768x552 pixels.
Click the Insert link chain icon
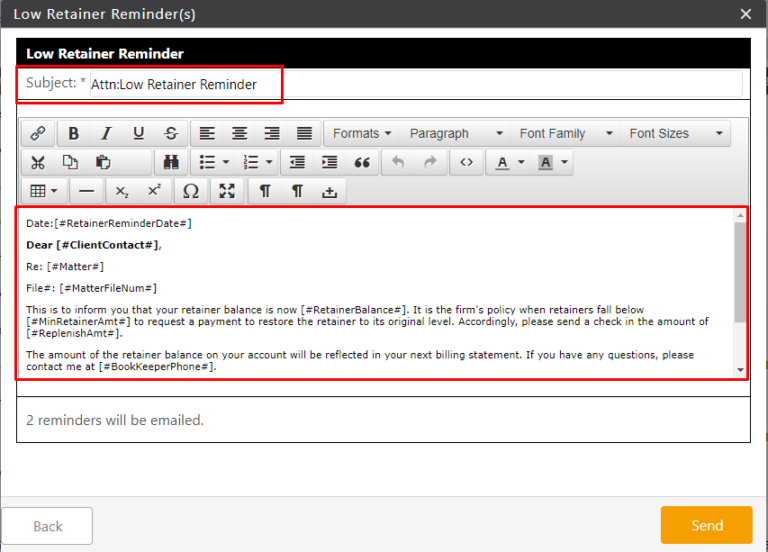coord(38,133)
